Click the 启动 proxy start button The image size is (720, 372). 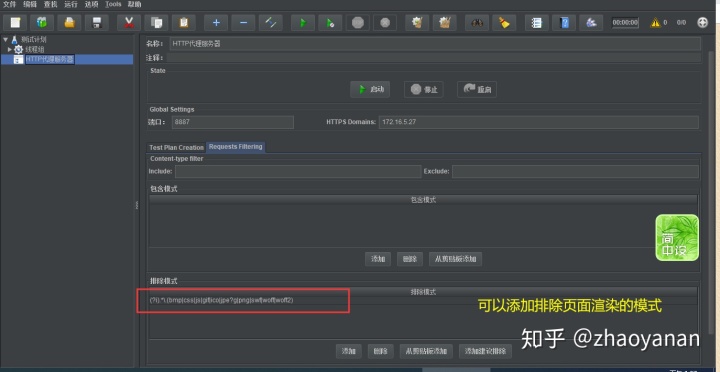370,89
